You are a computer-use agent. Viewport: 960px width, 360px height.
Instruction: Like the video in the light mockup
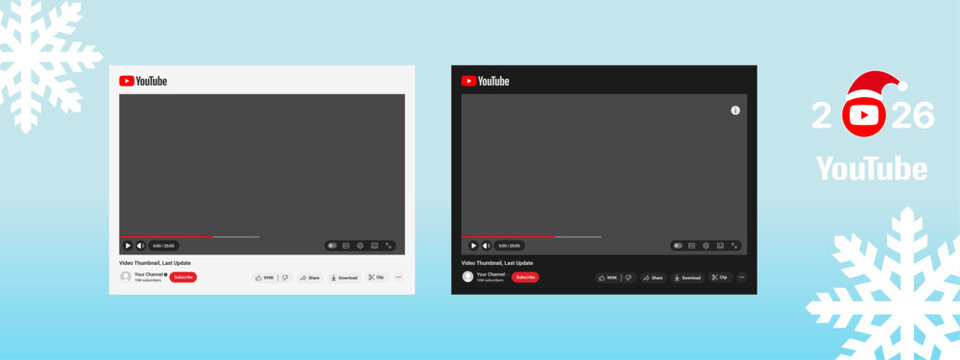265,277
